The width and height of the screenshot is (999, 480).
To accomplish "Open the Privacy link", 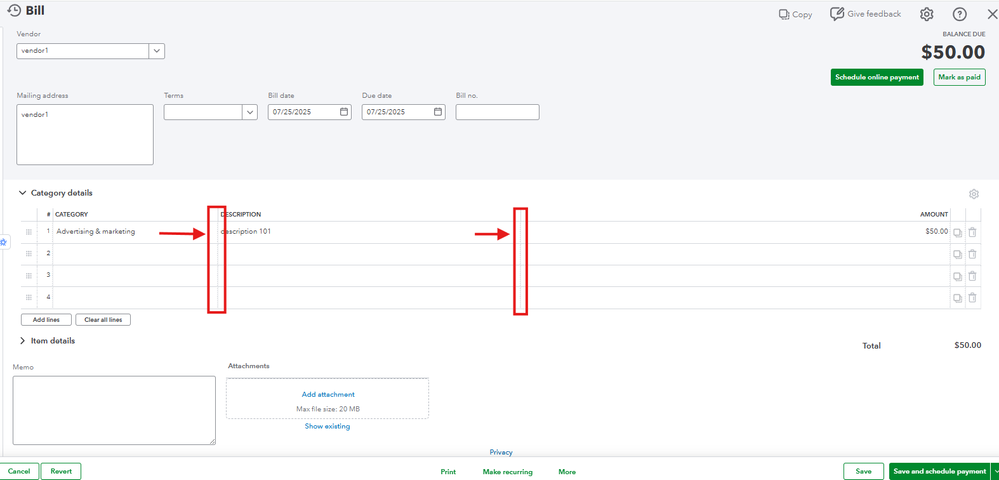I will tap(501, 452).
